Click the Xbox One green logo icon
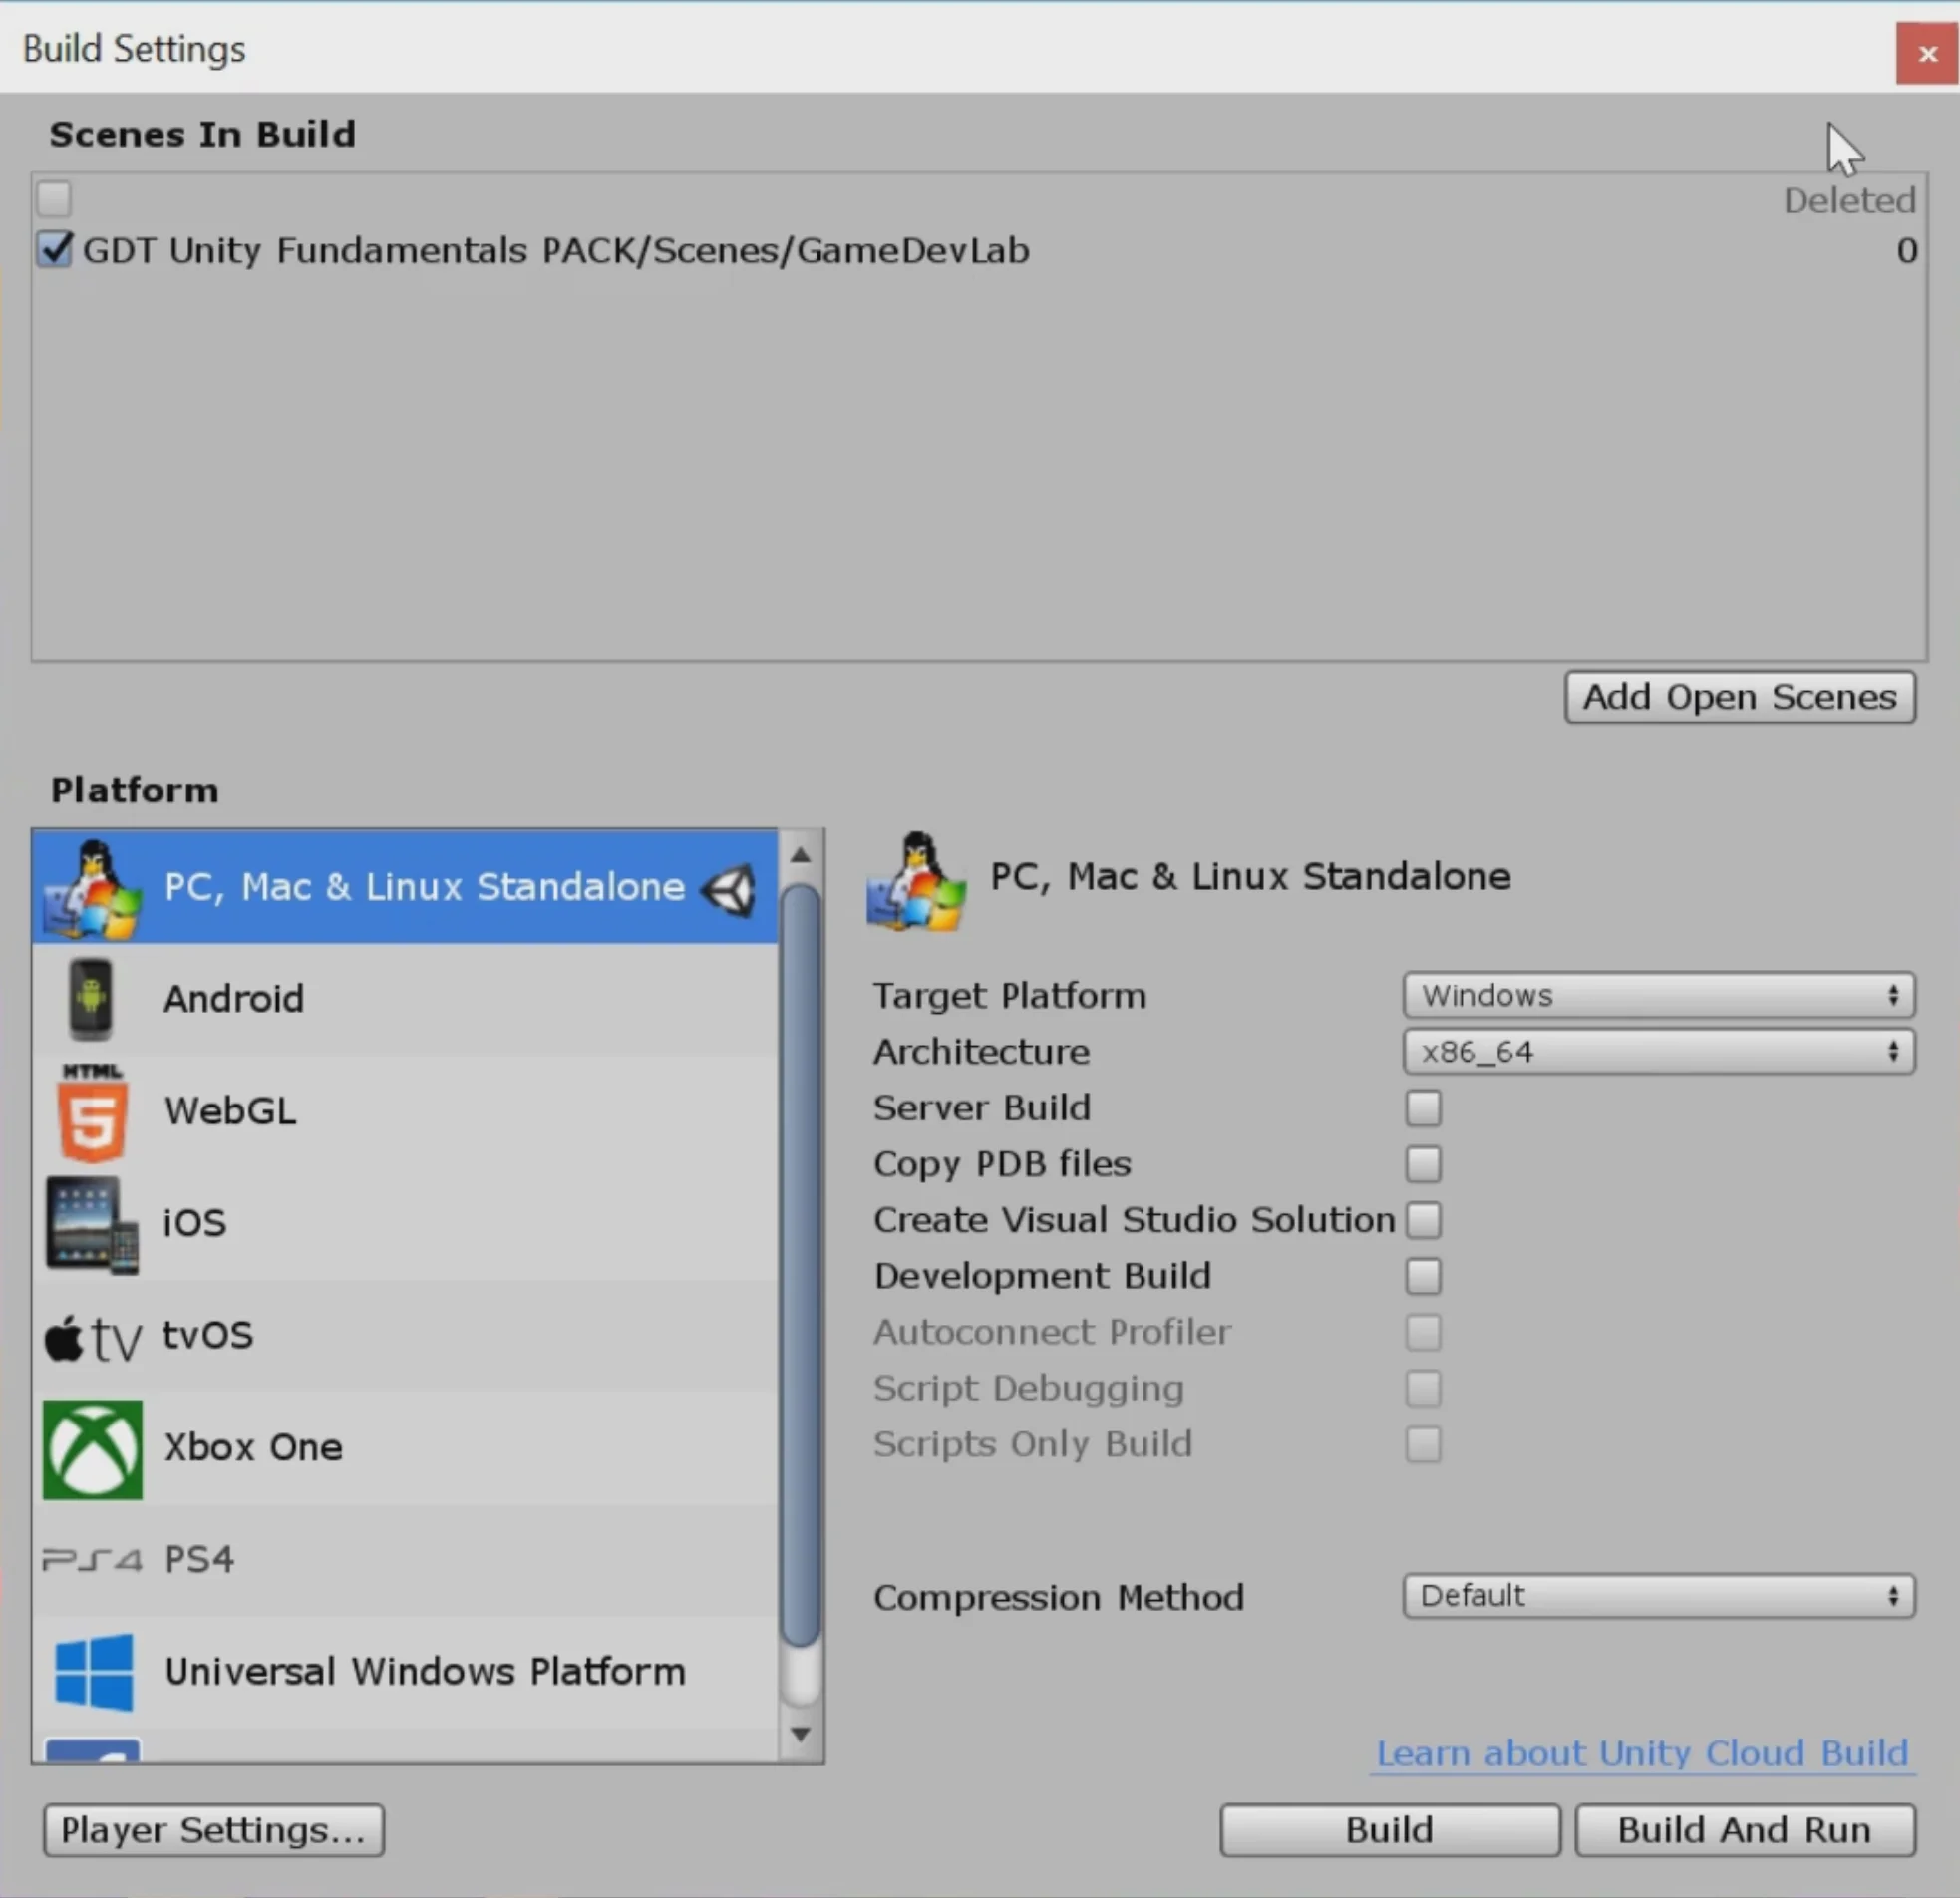Screen dimensions: 1960x1898 click(92, 1449)
